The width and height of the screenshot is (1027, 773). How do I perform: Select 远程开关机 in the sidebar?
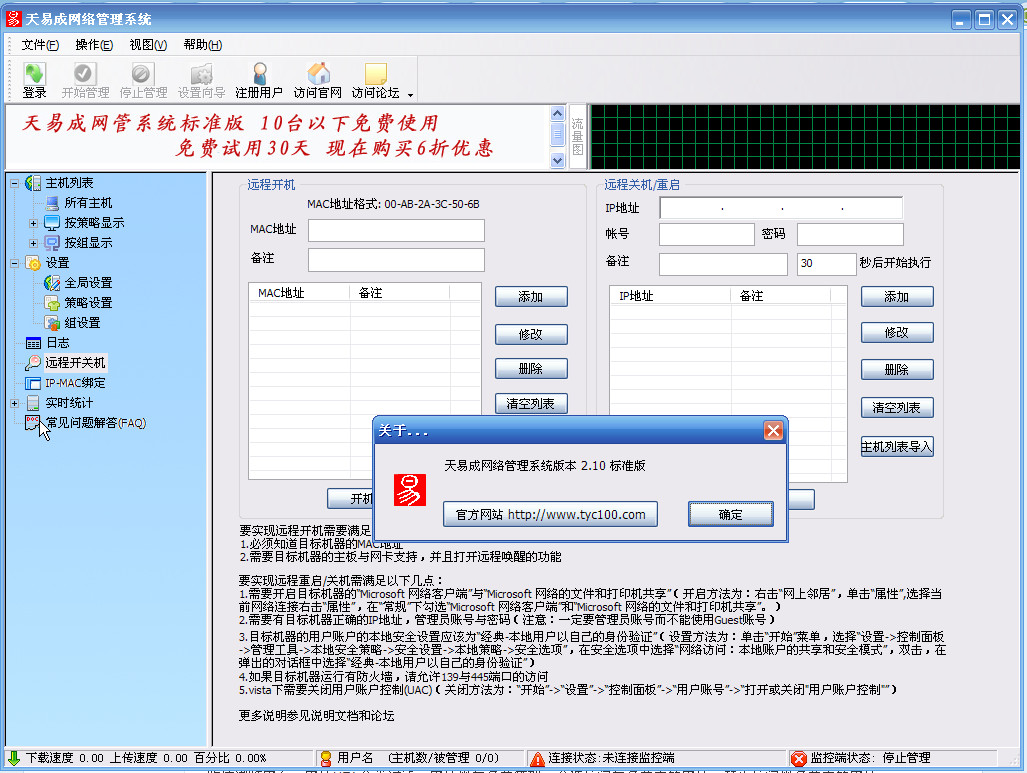click(77, 363)
